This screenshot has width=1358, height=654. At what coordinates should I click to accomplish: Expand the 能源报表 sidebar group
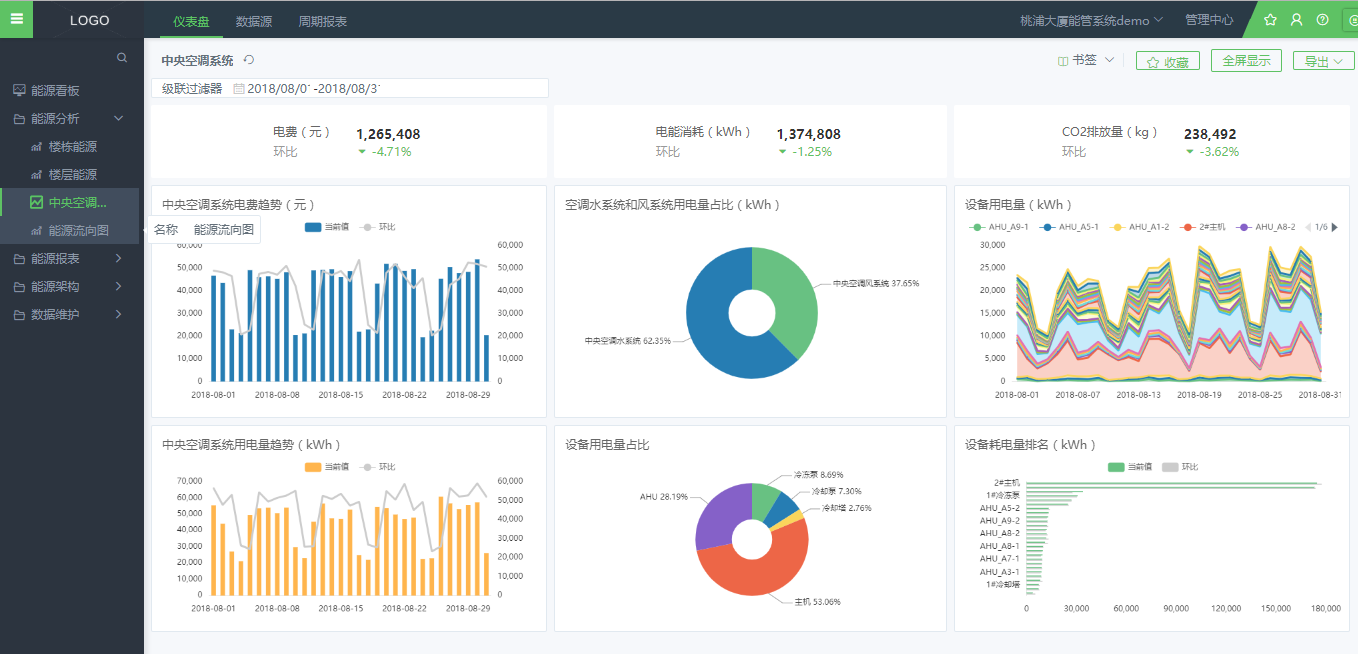click(118, 259)
